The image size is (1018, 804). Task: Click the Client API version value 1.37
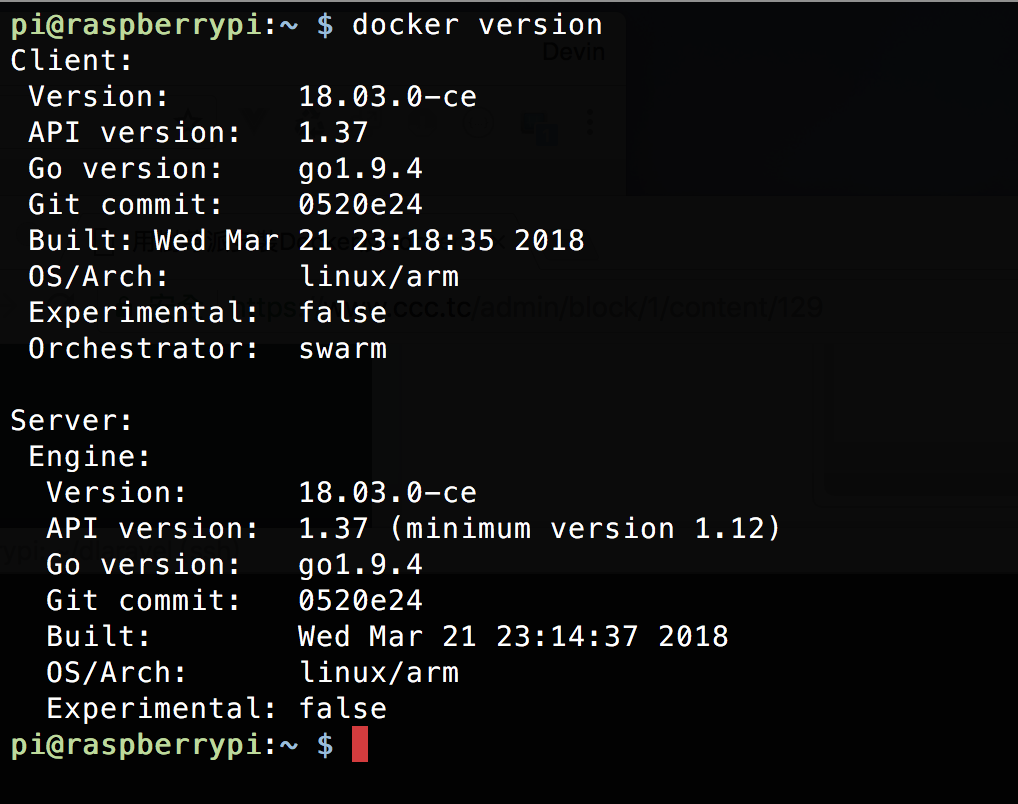pos(333,133)
